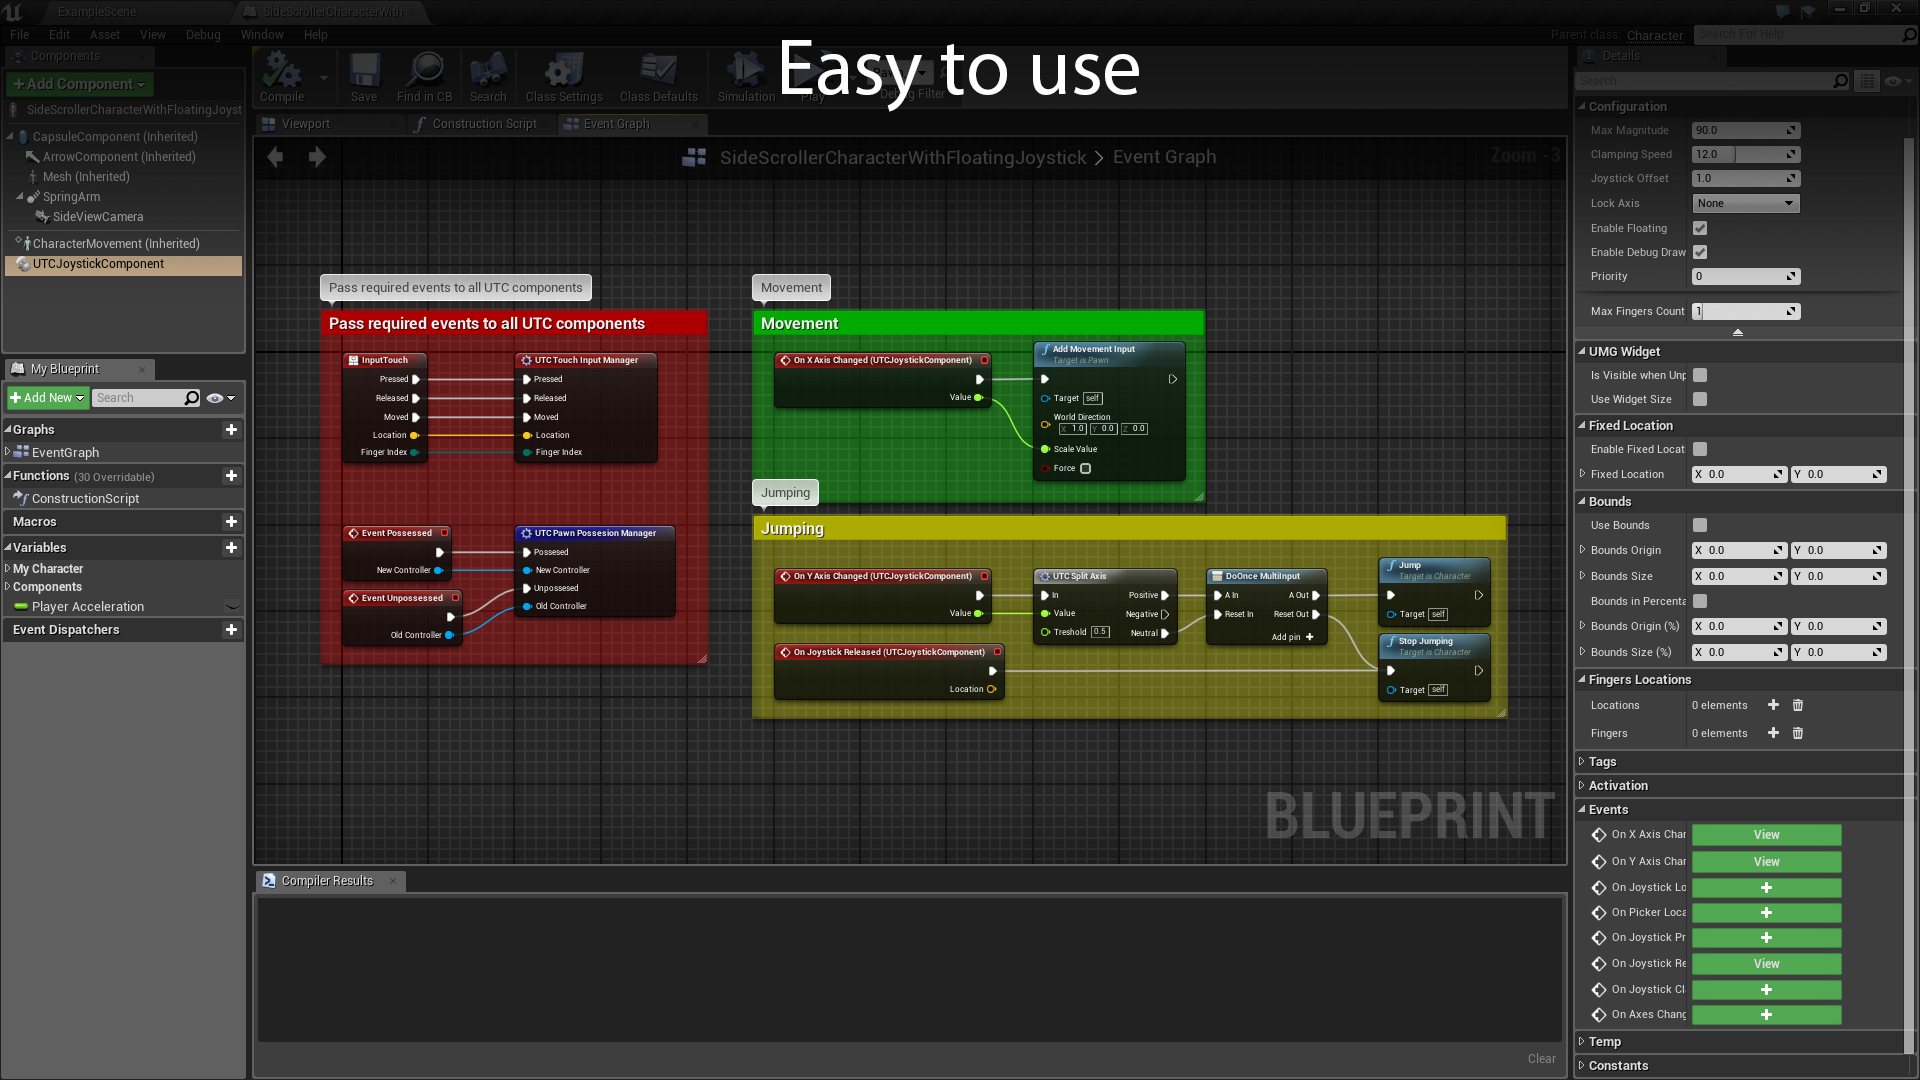Image resolution: width=1920 pixels, height=1080 pixels.
Task: Open Find in CB
Action: click(x=424, y=76)
